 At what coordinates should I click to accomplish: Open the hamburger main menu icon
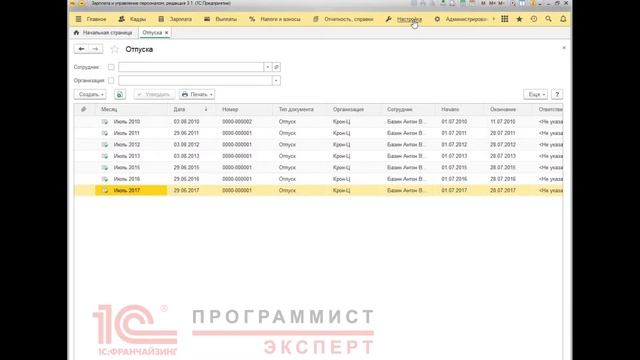78,19
